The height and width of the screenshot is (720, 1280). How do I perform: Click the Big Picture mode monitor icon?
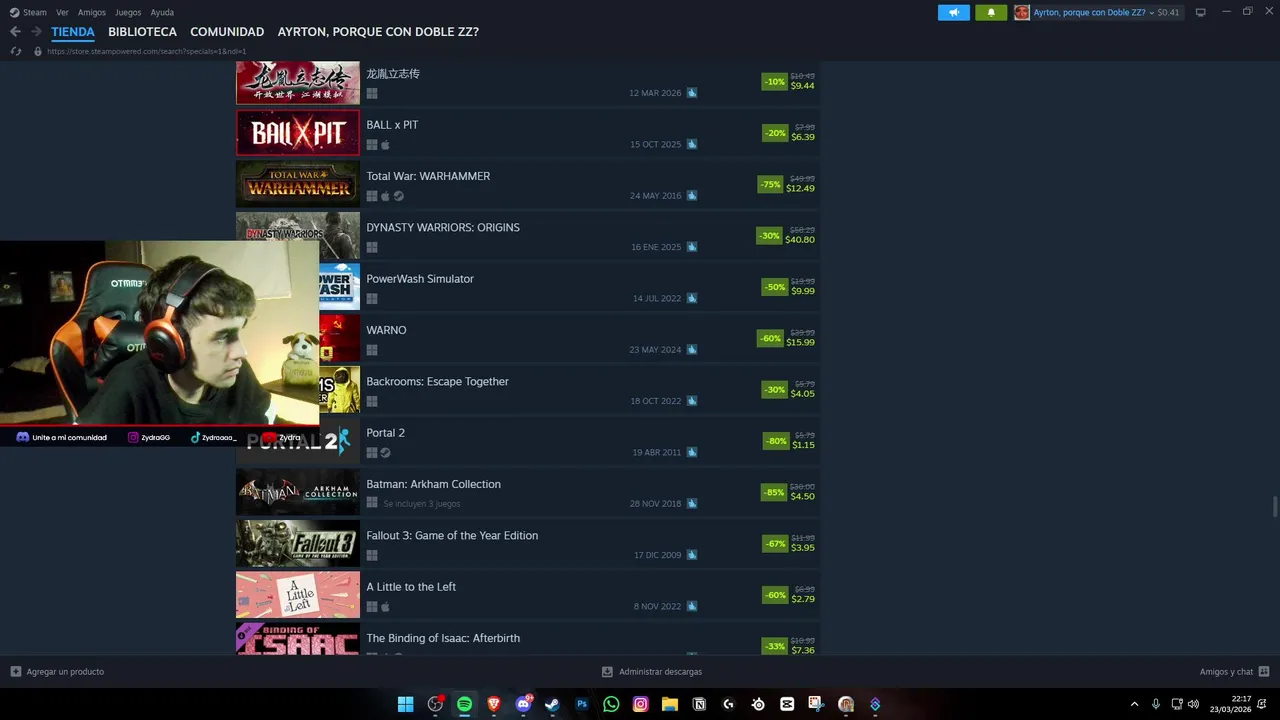tap(1200, 12)
